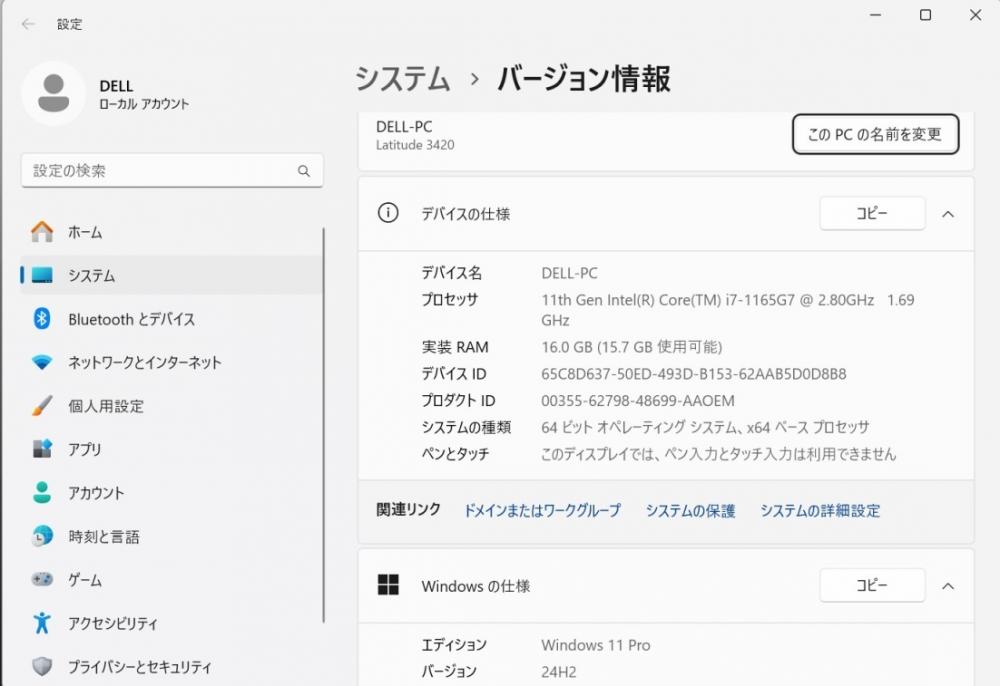Click the DELL ローカル アカウント profile text
The height and width of the screenshot is (686, 1000).
144,94
